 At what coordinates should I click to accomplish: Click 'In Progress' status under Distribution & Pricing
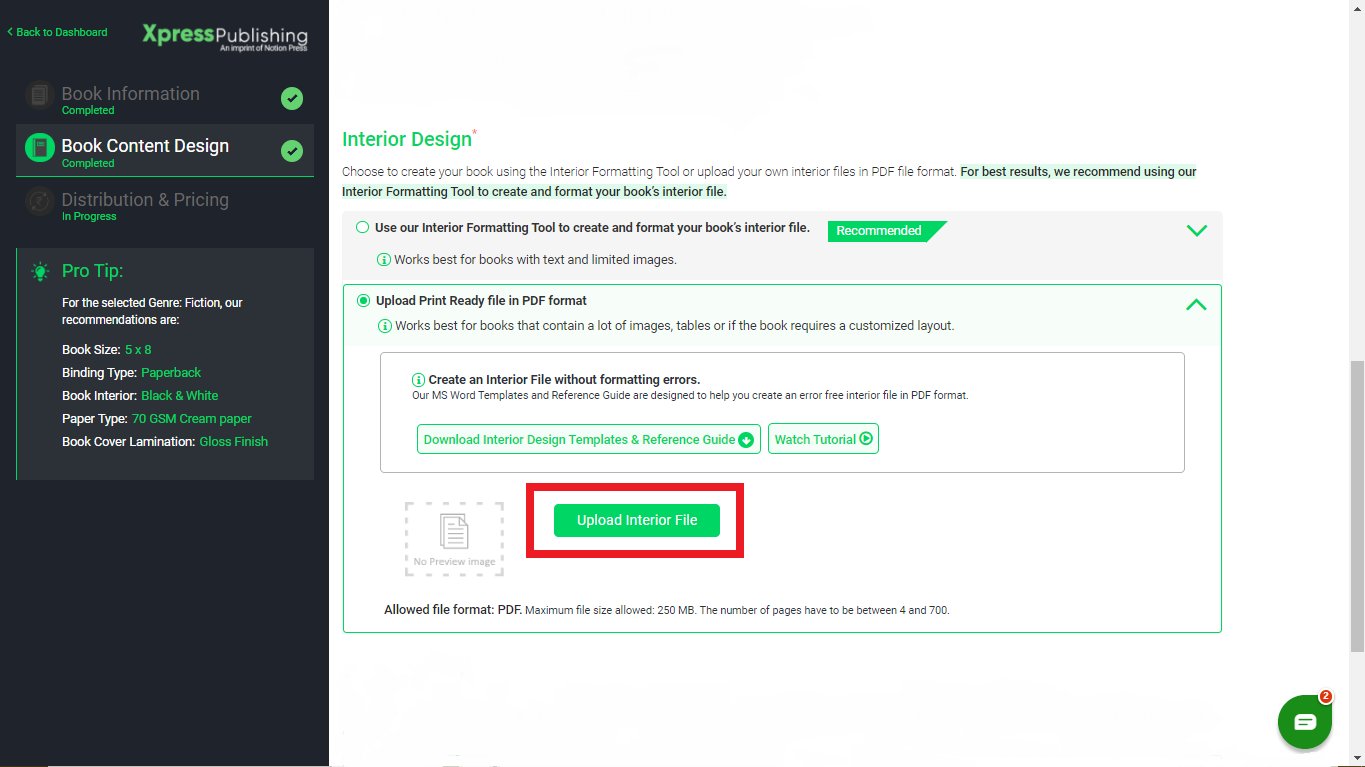[89, 216]
